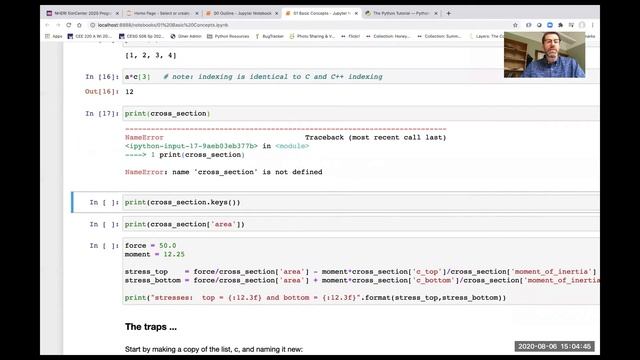Click the 'Start by making a copy' paragraph
The height and width of the screenshot is (360, 640).
pos(214,349)
